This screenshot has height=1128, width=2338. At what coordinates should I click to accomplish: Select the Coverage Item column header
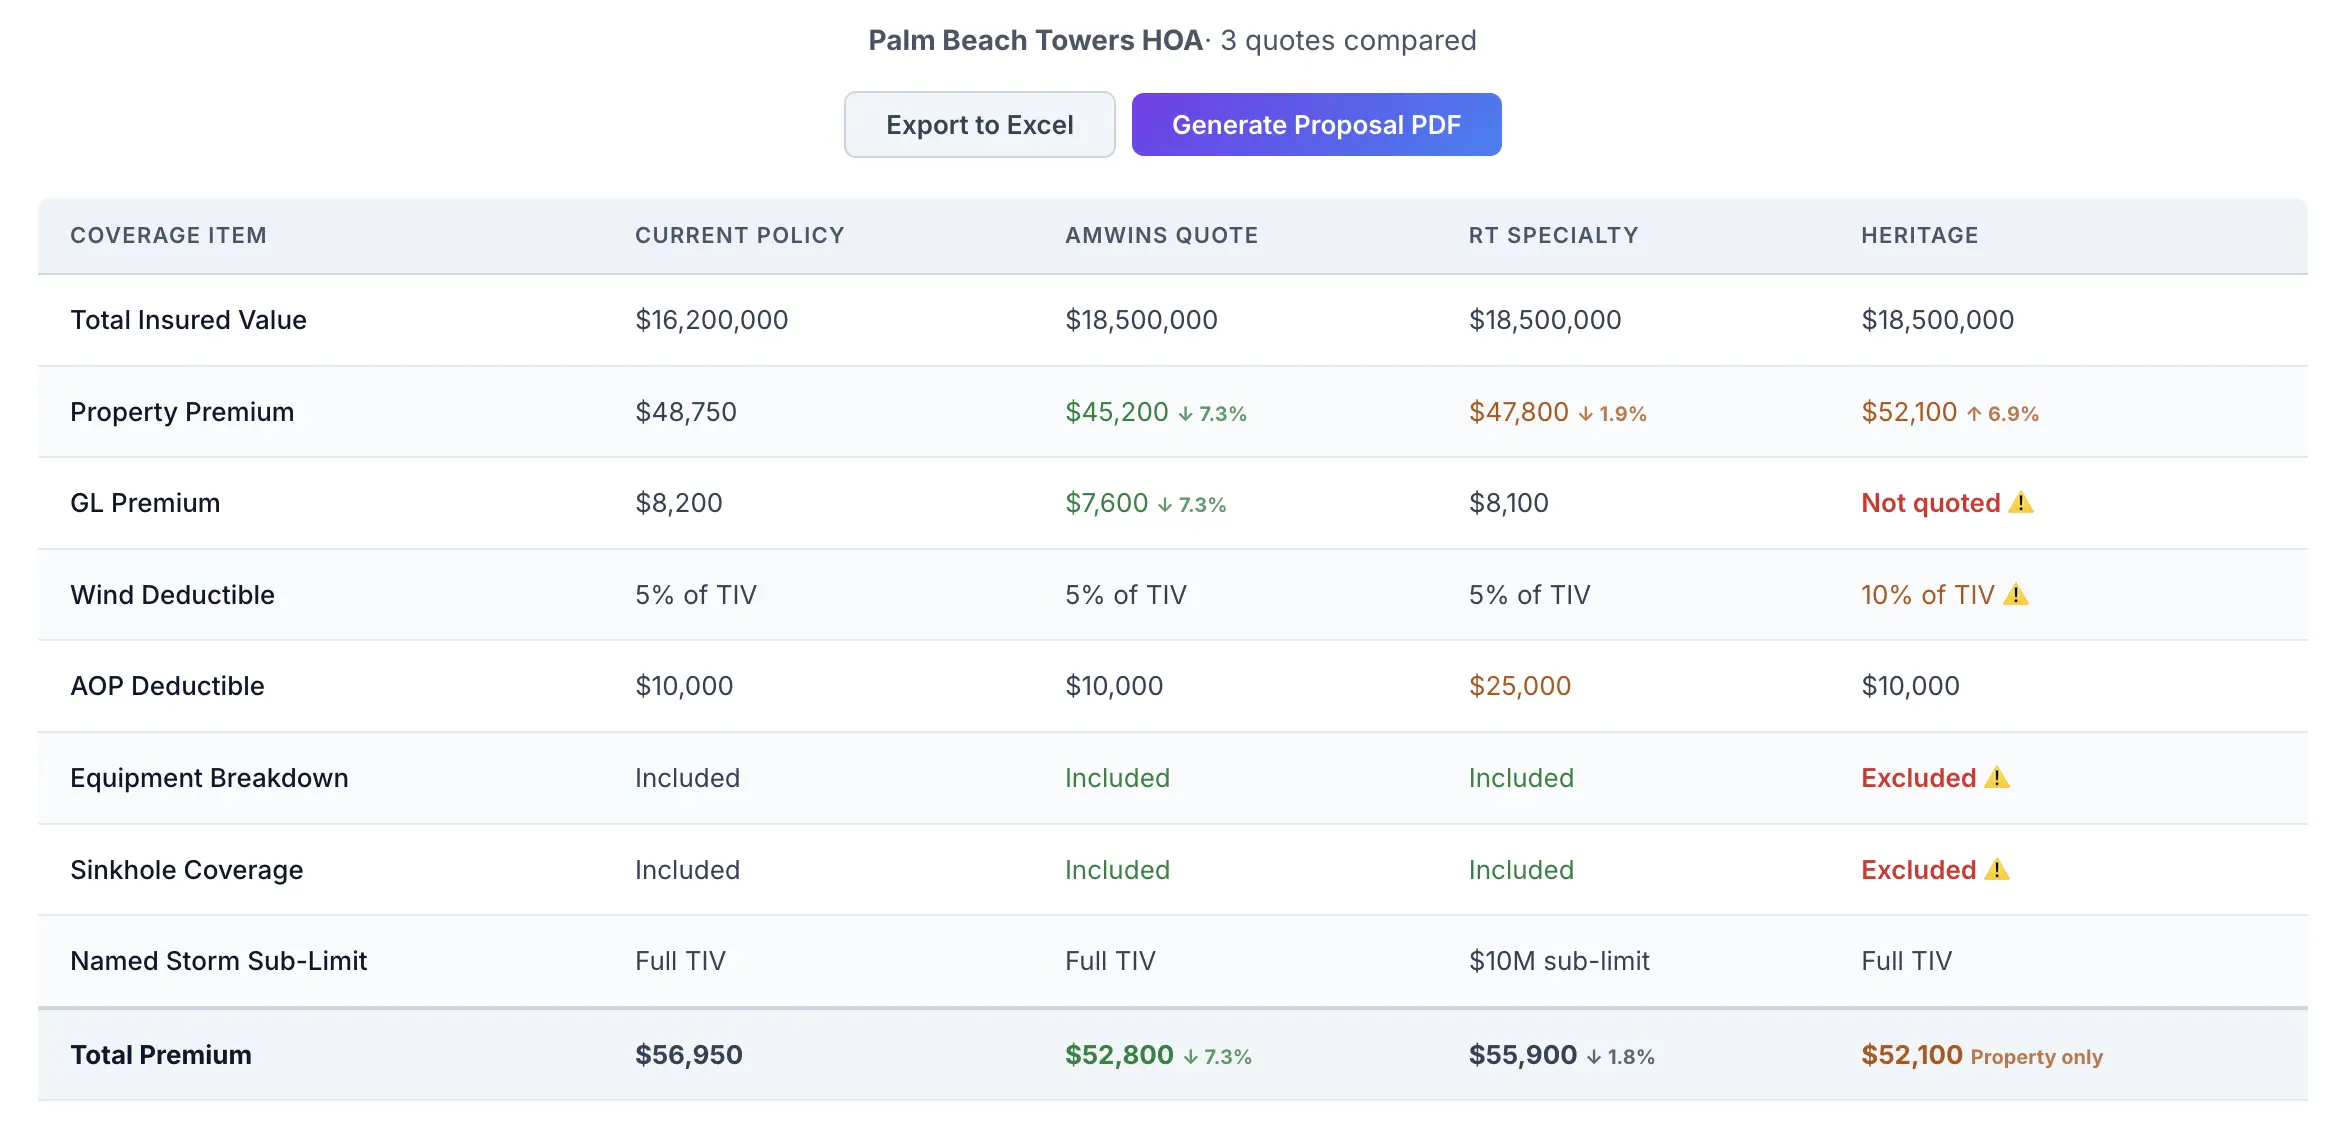click(x=168, y=236)
